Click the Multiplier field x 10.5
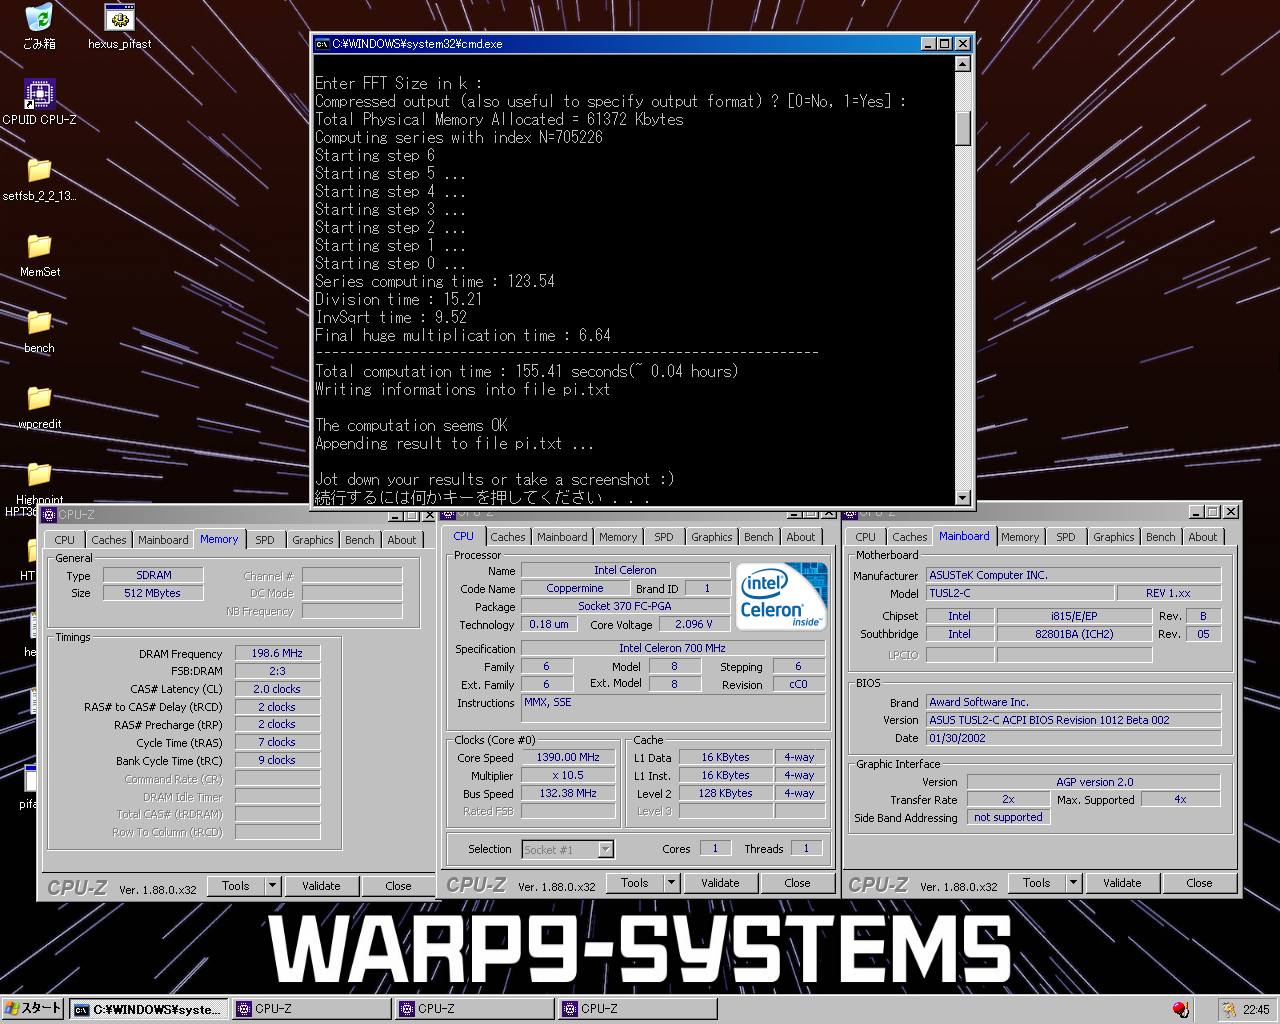 (x=568, y=775)
